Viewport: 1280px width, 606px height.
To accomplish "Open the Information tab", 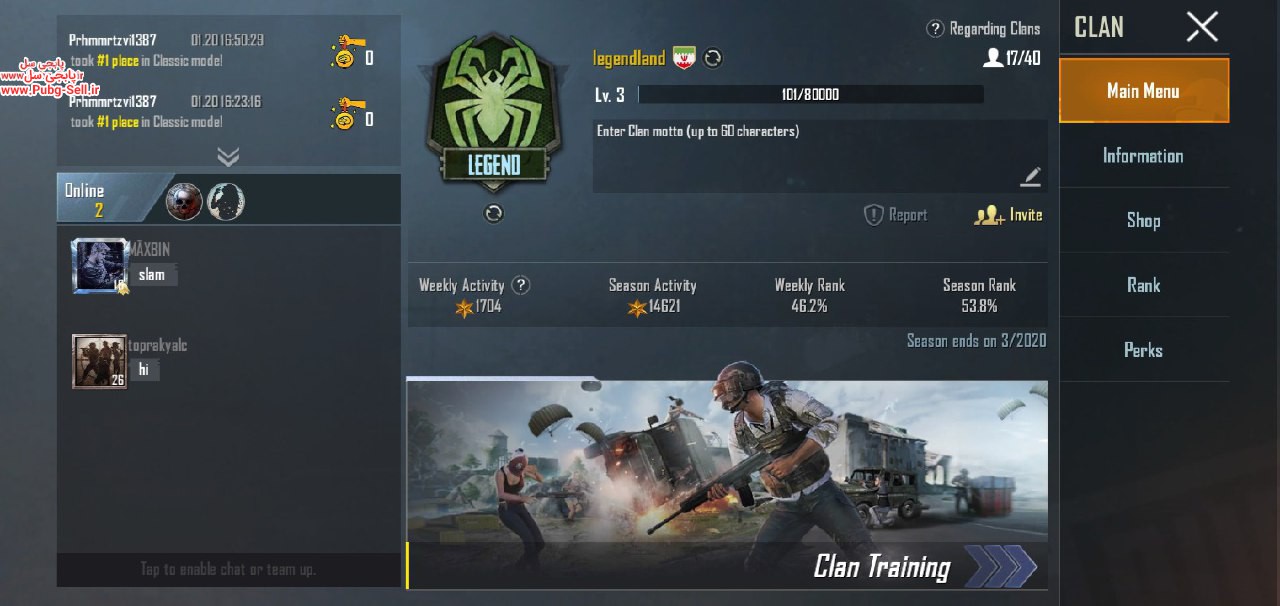I will (x=1144, y=155).
